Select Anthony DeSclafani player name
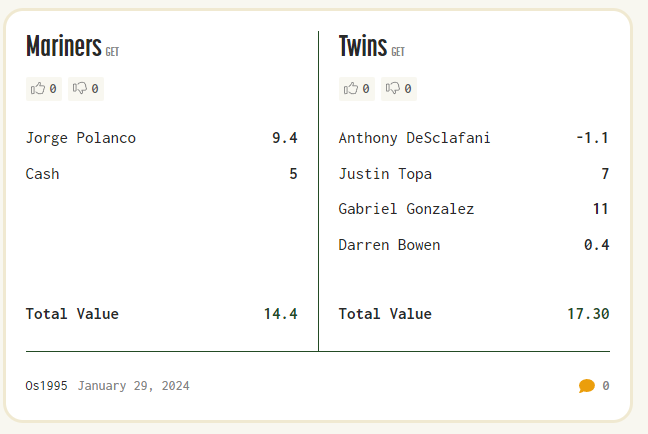Image resolution: width=648 pixels, height=434 pixels. 414,138
